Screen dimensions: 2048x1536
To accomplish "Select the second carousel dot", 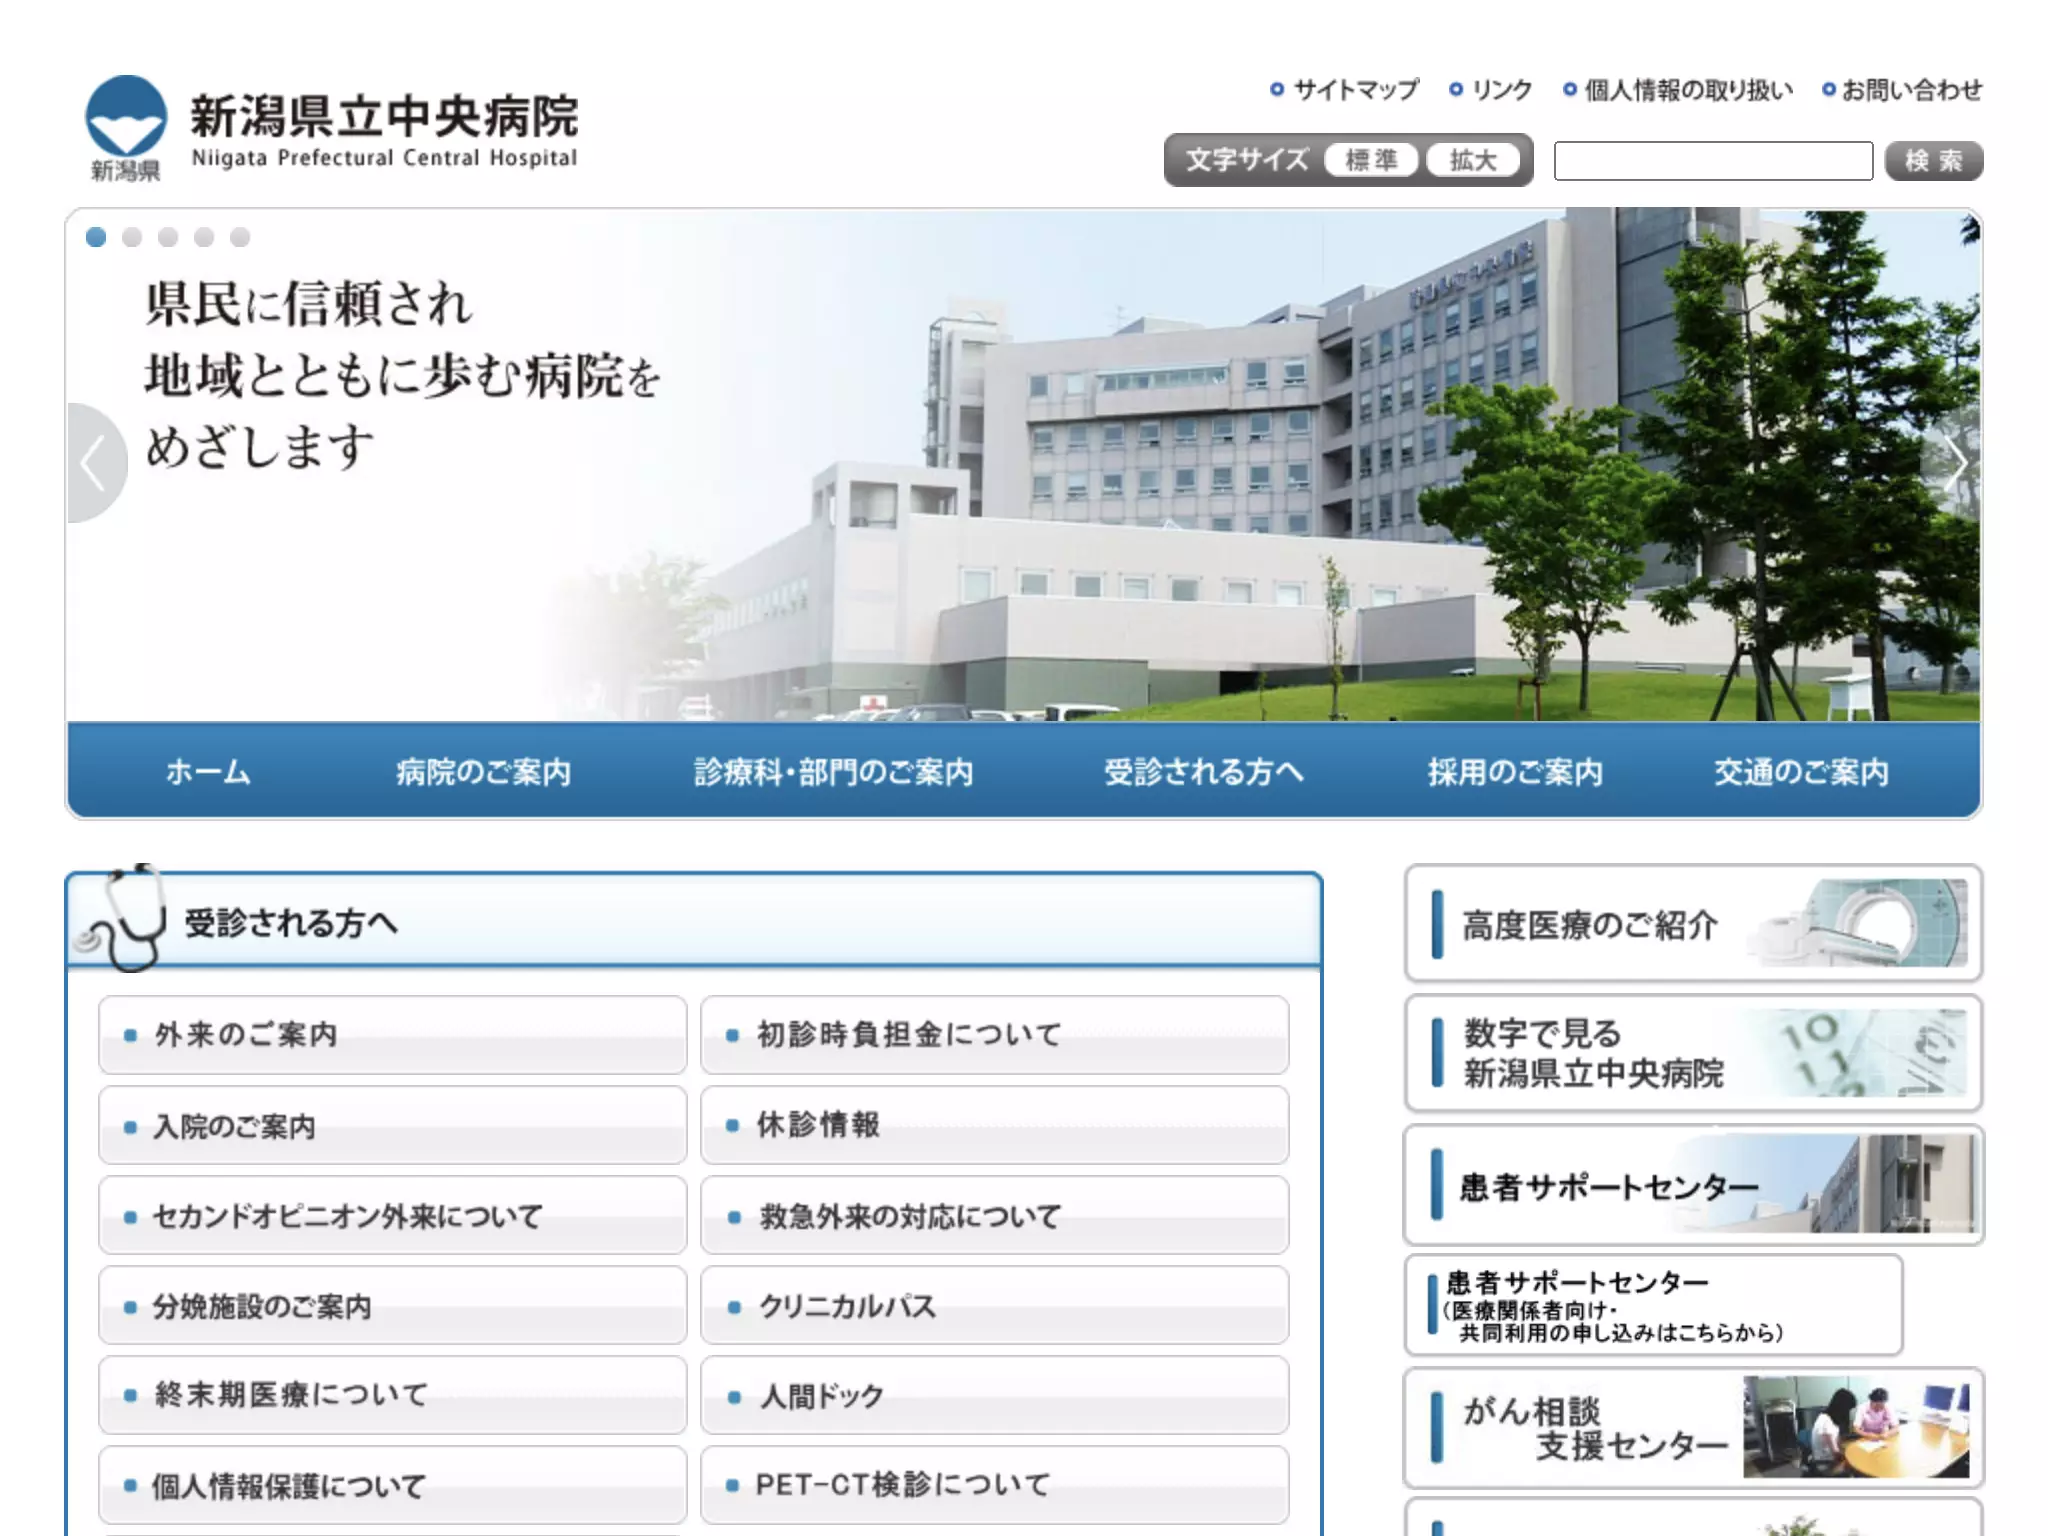I will point(132,237).
